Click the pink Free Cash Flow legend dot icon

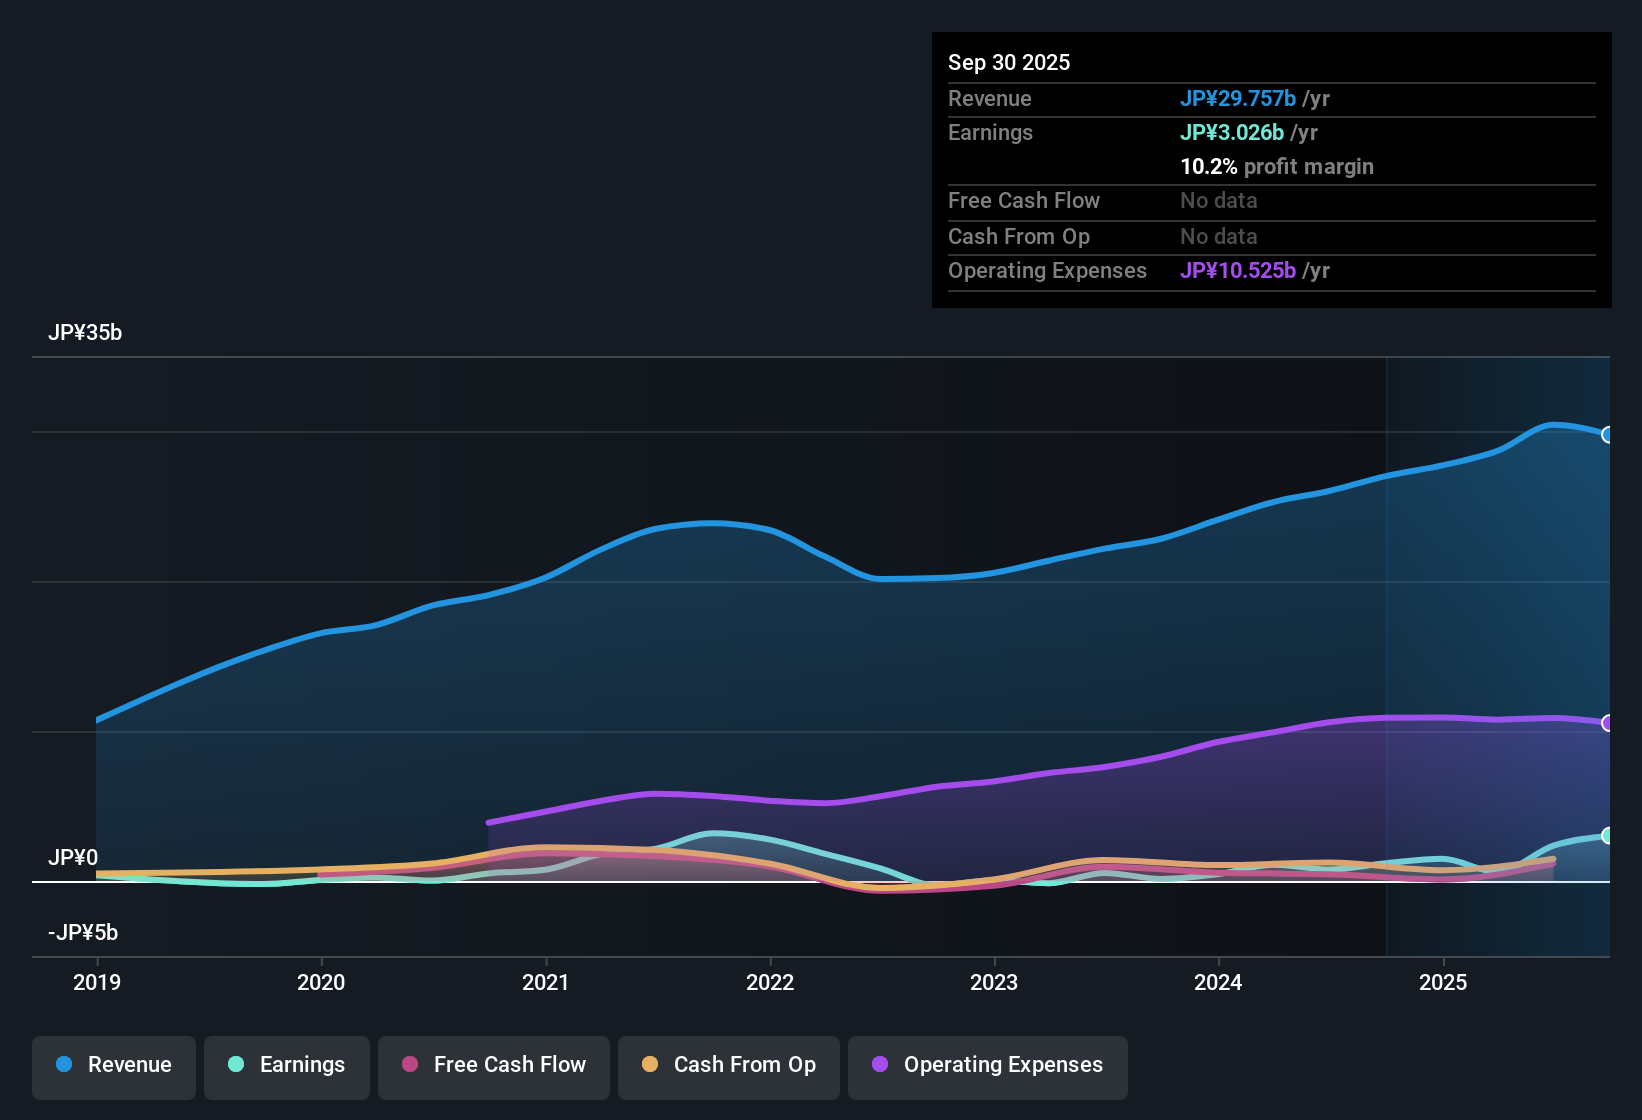pyautogui.click(x=408, y=1065)
